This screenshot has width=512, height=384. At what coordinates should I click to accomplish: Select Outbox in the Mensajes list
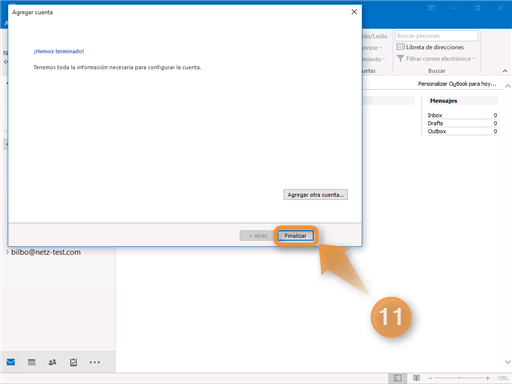462,131
